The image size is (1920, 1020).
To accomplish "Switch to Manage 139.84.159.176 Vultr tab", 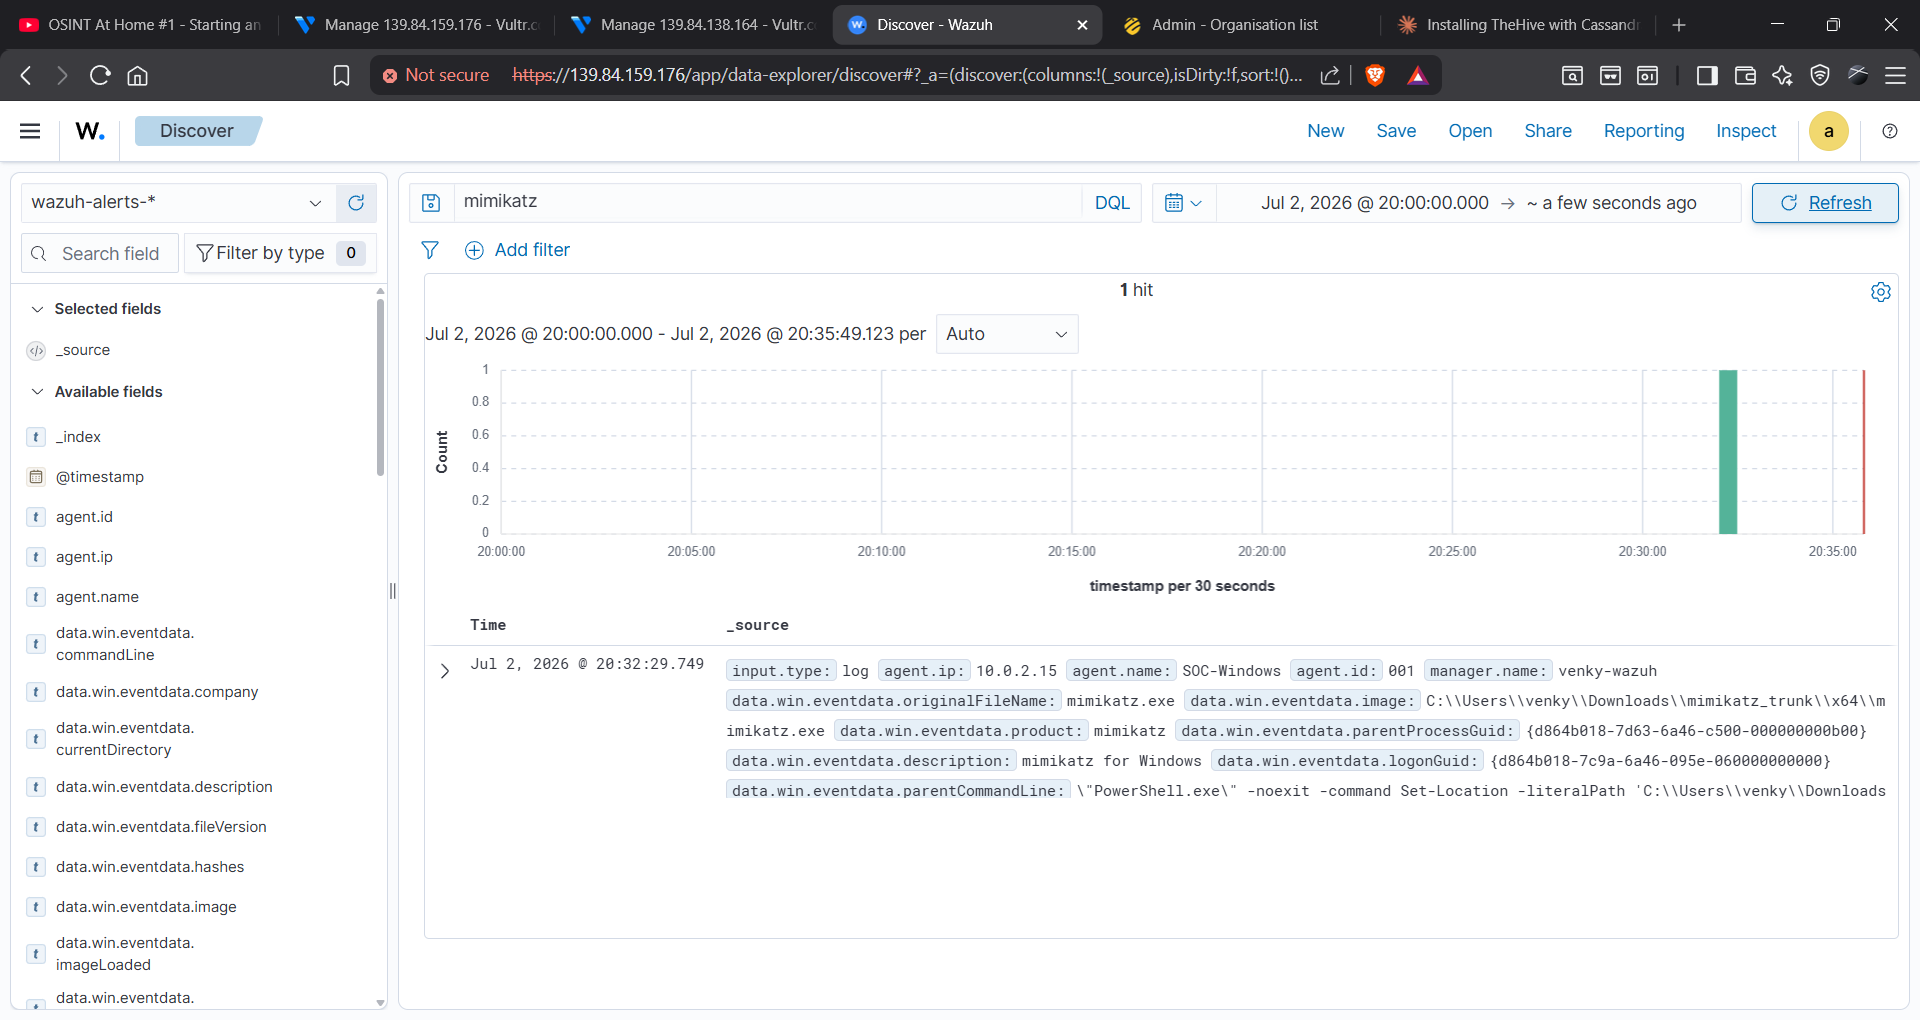I will click(x=417, y=25).
